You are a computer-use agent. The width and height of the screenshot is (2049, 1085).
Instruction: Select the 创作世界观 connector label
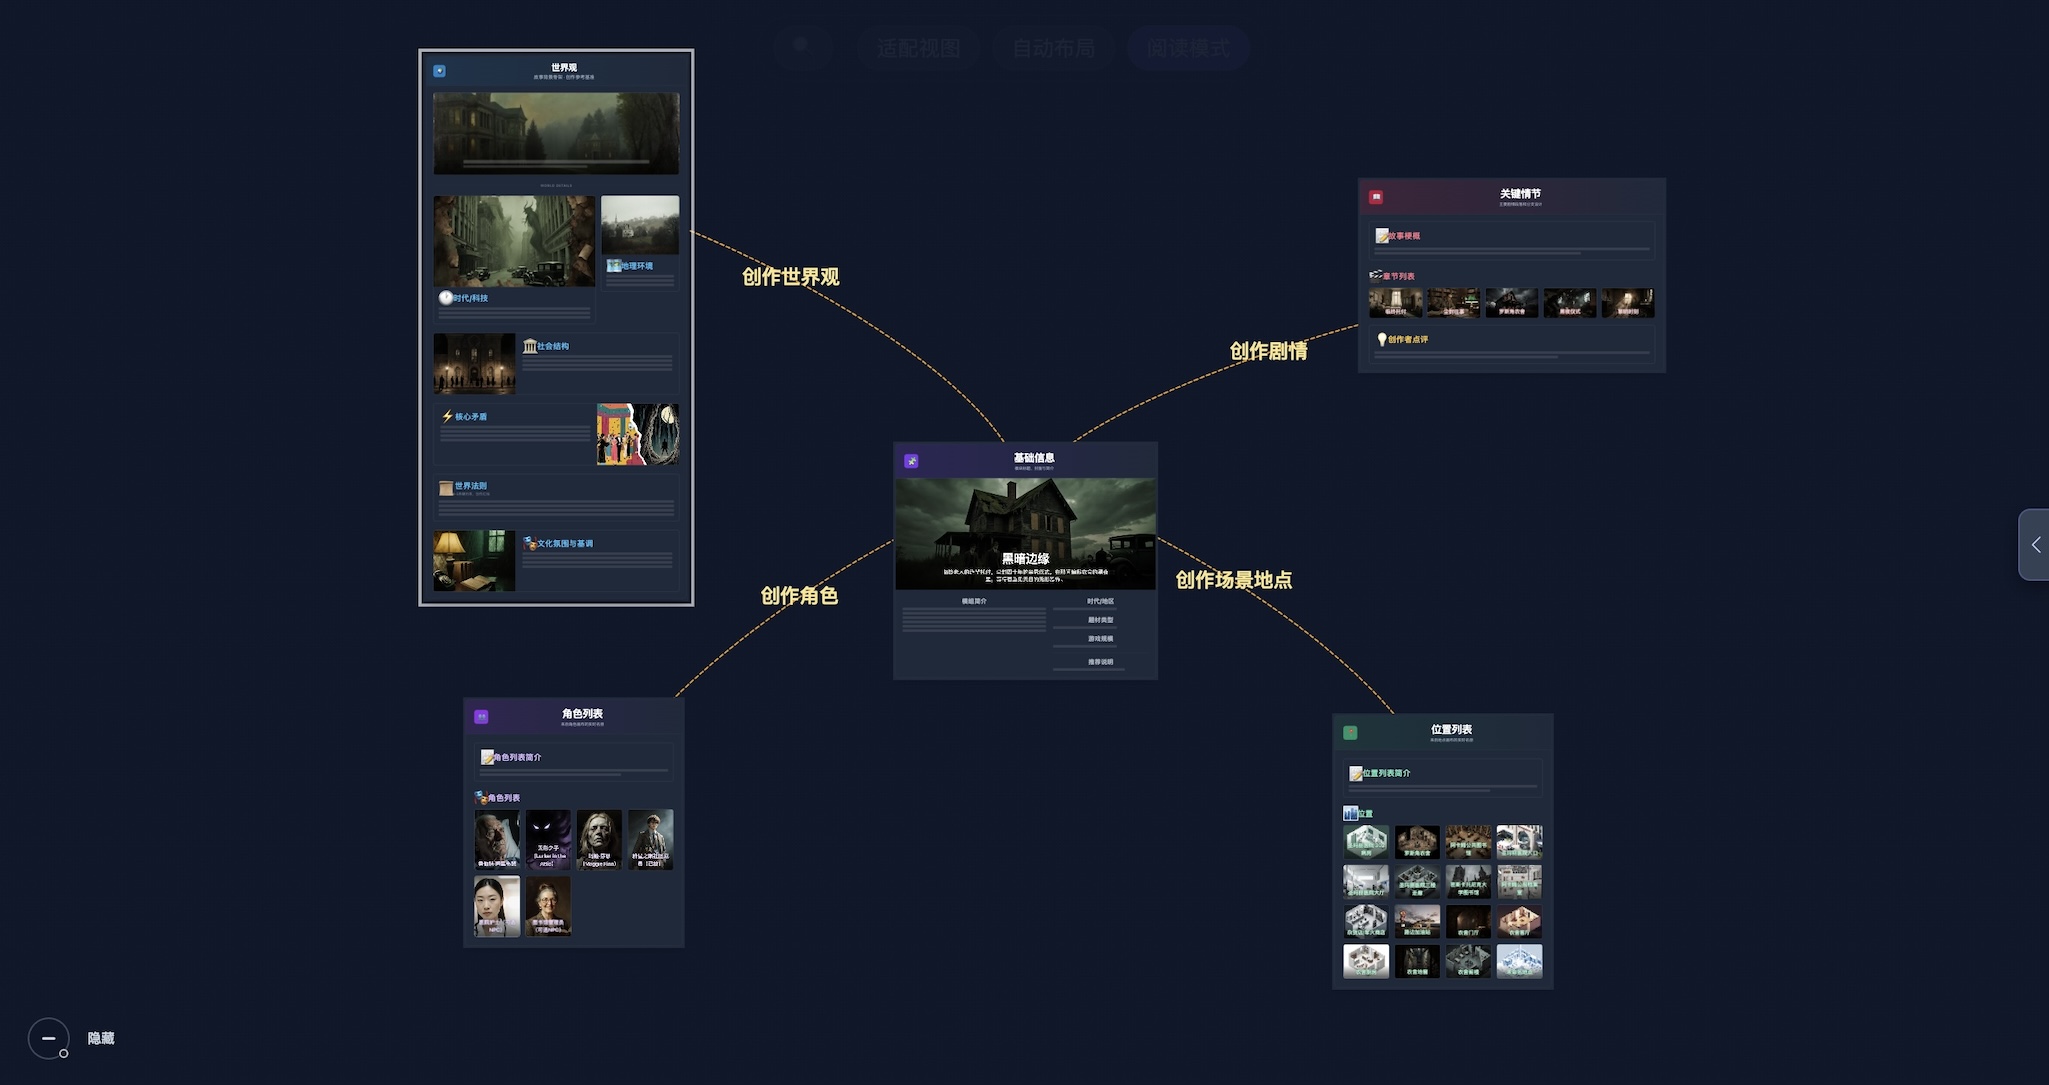pyautogui.click(x=790, y=277)
